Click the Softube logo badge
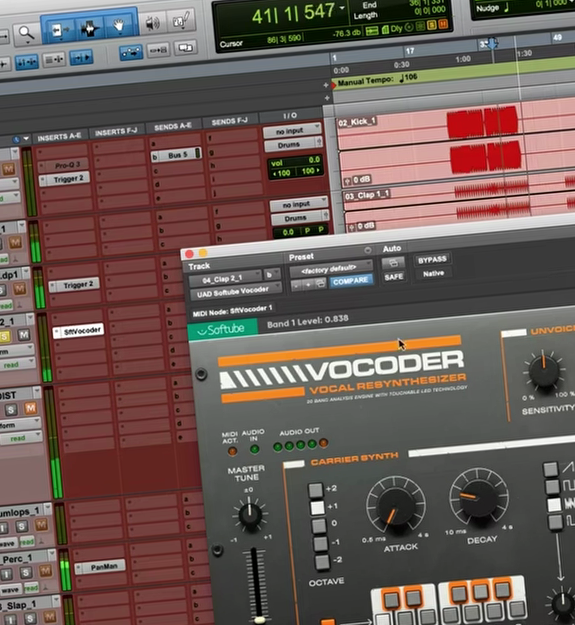The width and height of the screenshot is (575, 625). (x=222, y=330)
